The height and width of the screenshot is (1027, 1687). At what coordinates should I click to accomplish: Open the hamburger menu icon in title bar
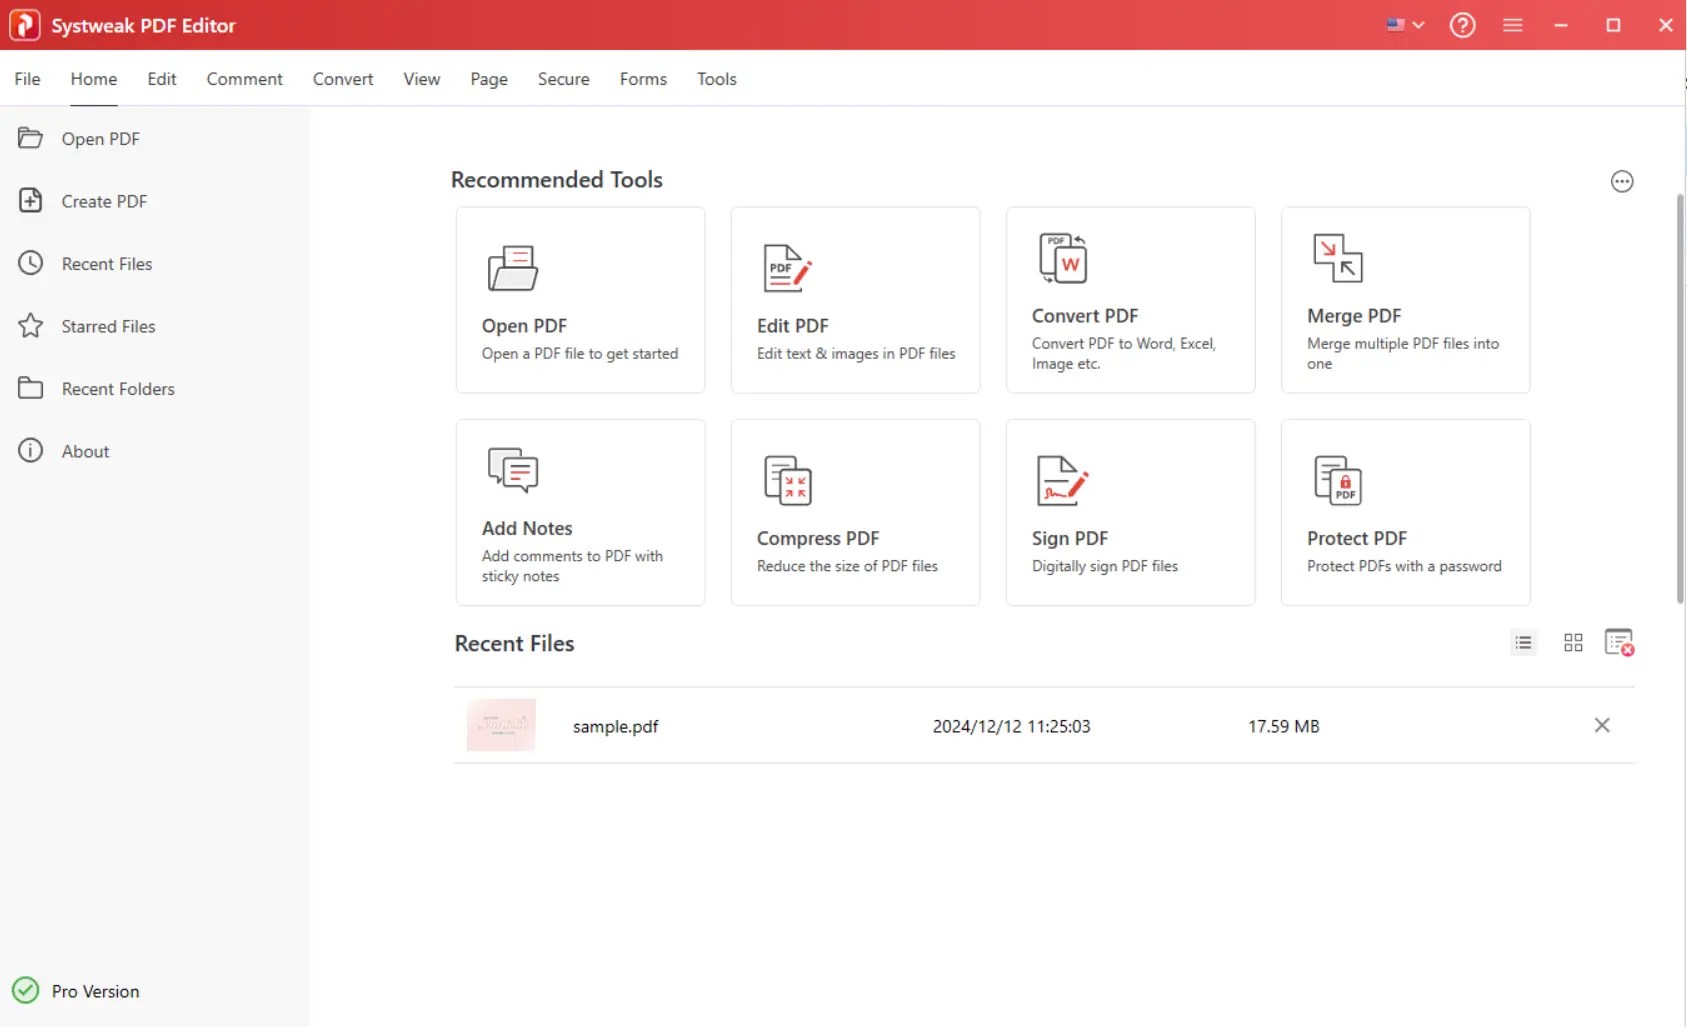coord(1512,25)
